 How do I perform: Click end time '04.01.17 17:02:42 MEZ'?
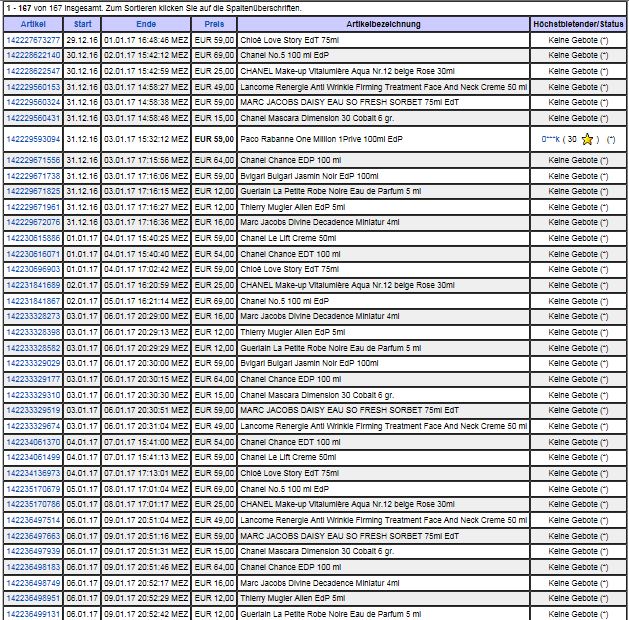click(x=146, y=269)
